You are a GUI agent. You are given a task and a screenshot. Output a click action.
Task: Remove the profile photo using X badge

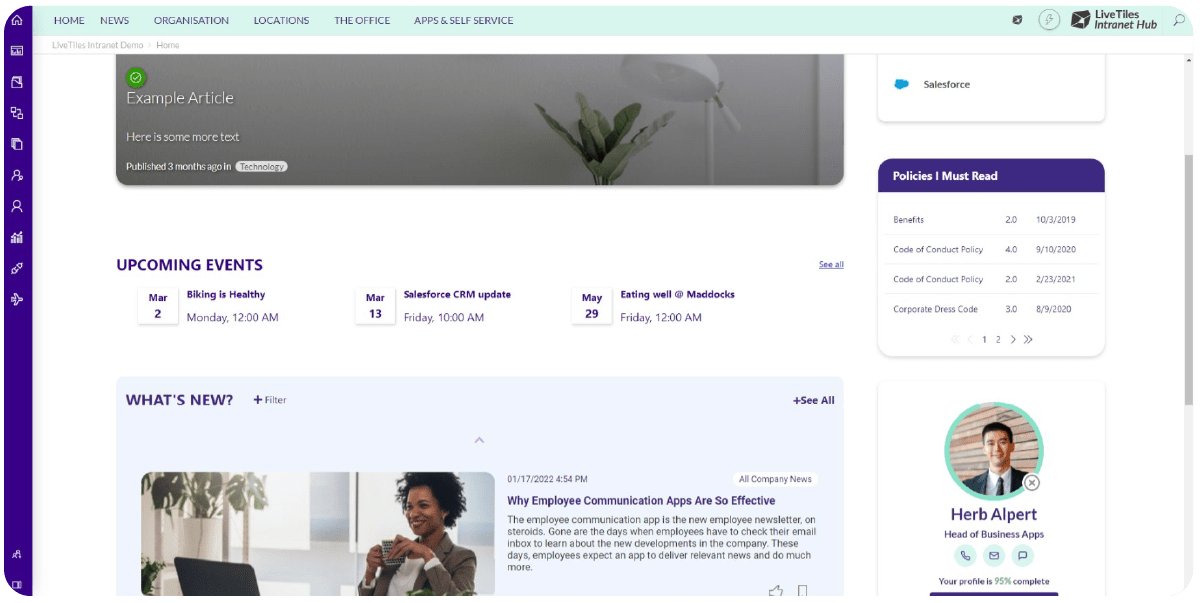click(x=1032, y=483)
